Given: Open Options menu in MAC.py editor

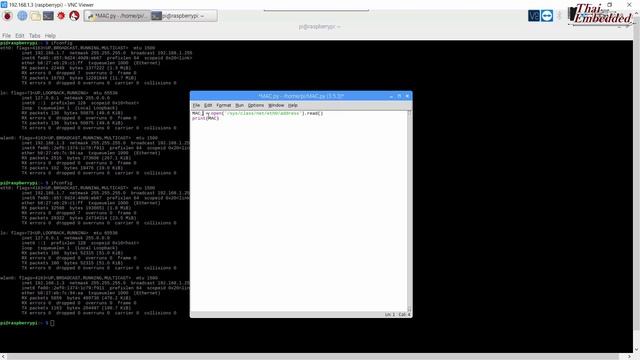Looking at the screenshot, I should [256, 105].
